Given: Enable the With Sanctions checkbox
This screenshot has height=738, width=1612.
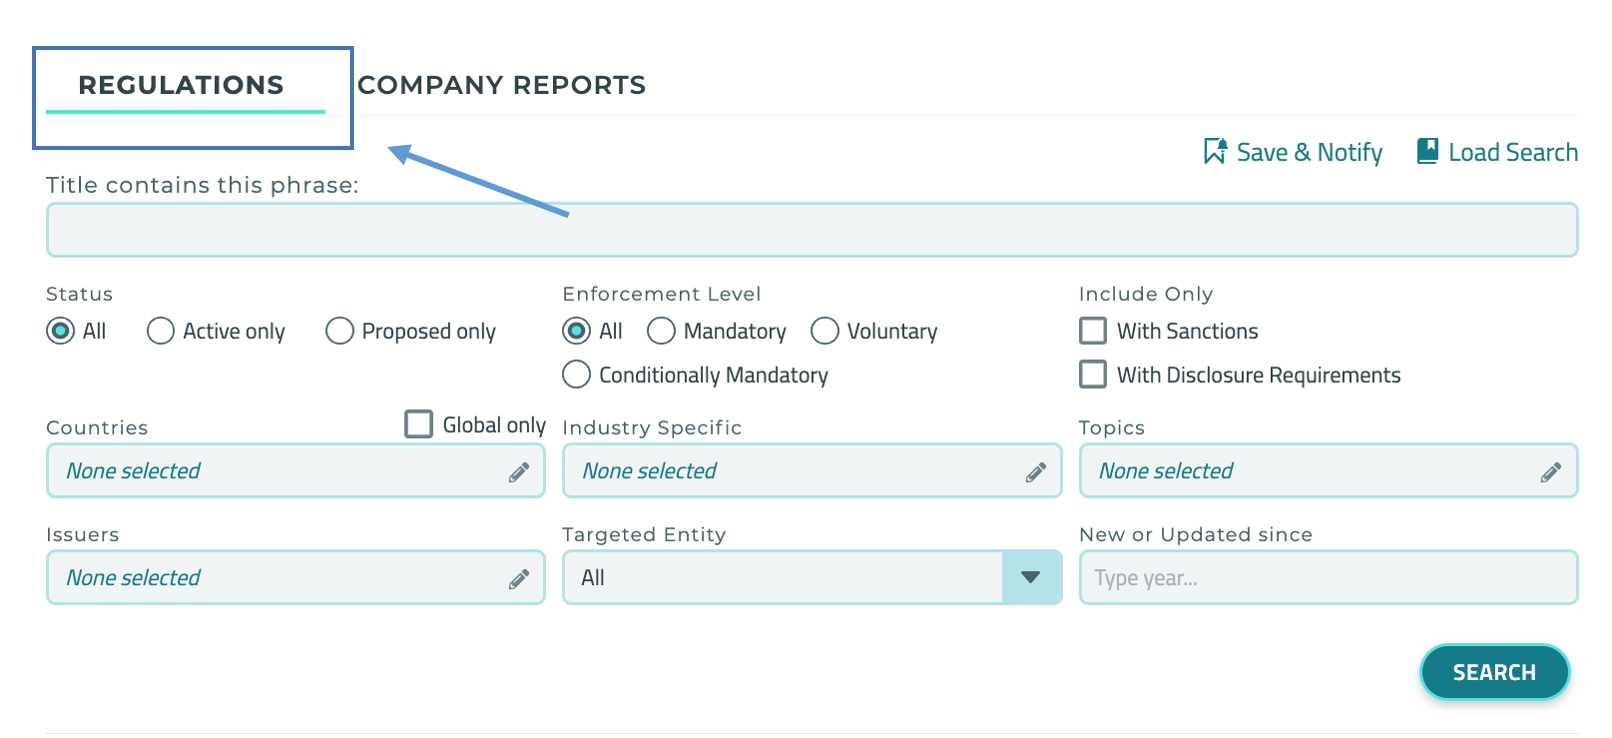Looking at the screenshot, I should [x=1093, y=331].
